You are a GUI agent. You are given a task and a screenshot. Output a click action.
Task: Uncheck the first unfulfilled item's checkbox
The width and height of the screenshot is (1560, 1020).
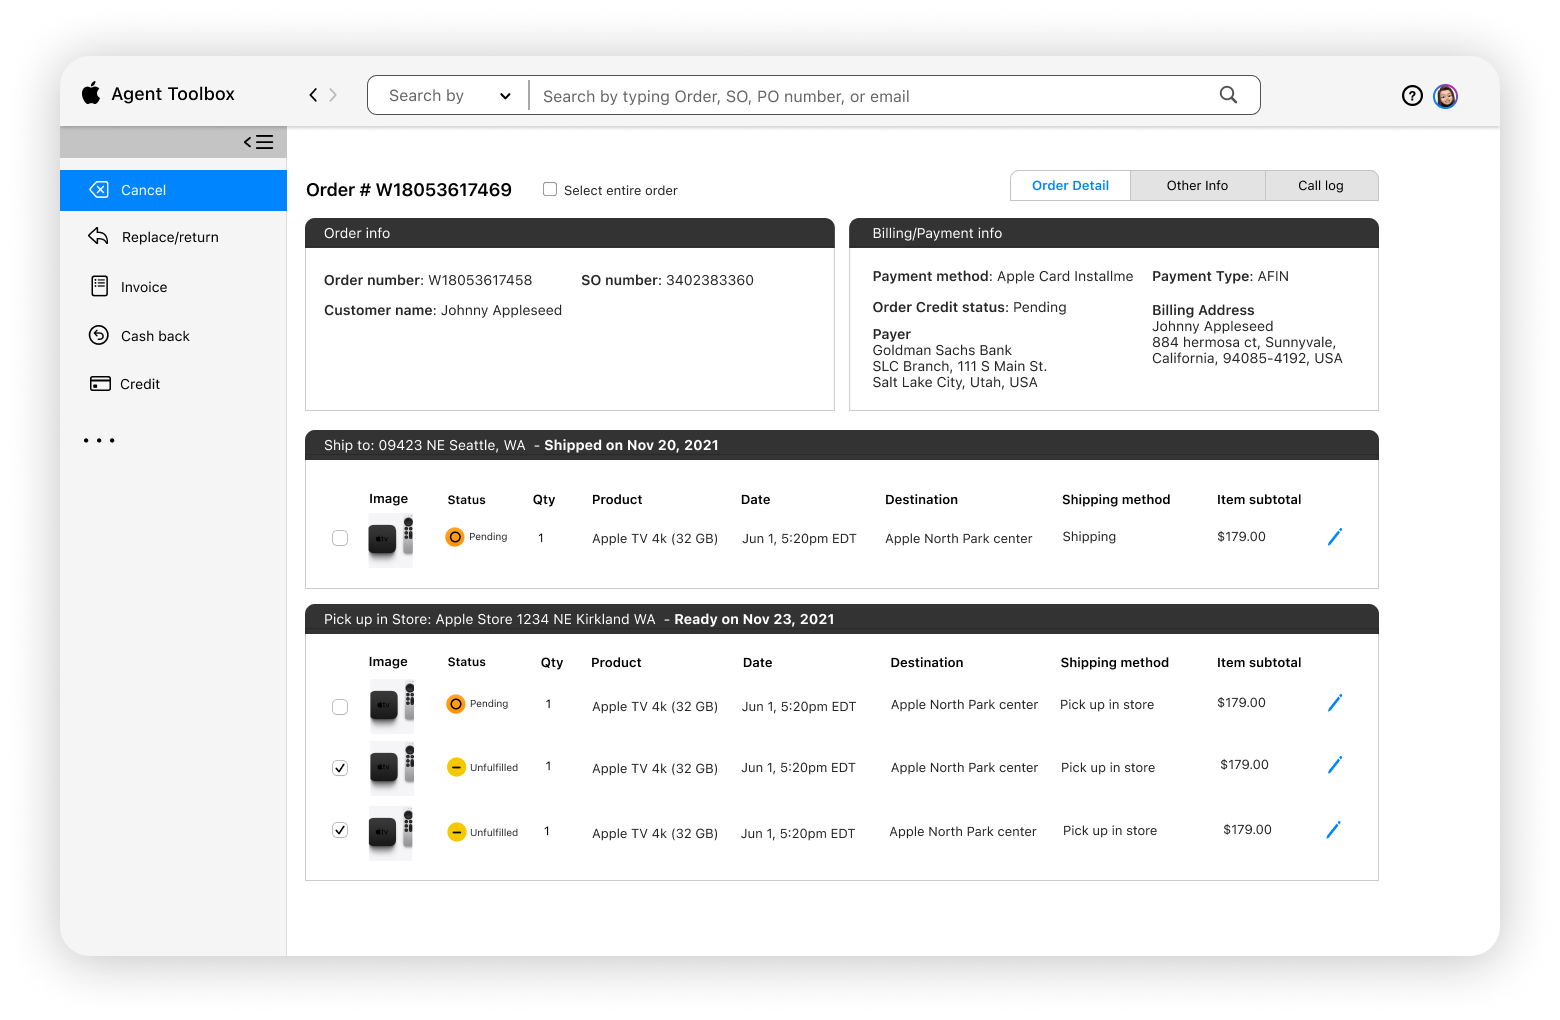click(x=340, y=767)
